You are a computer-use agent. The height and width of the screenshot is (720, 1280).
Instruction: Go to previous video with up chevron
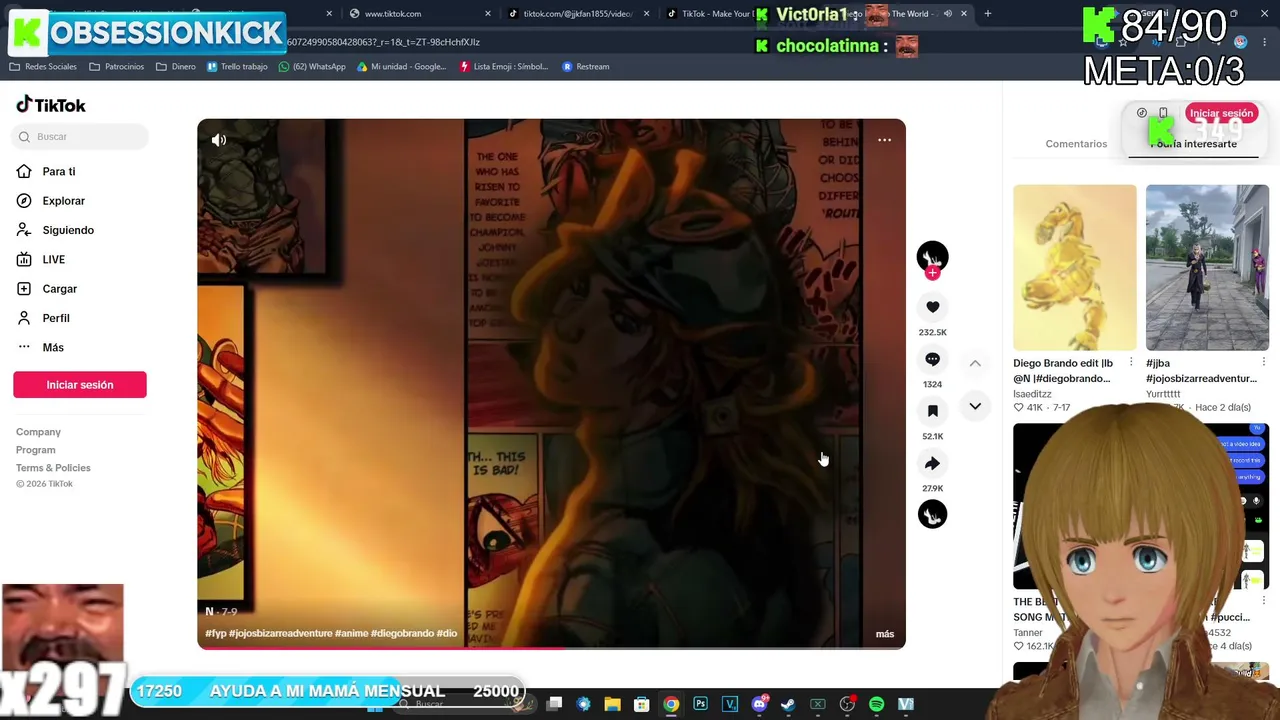[975, 363]
